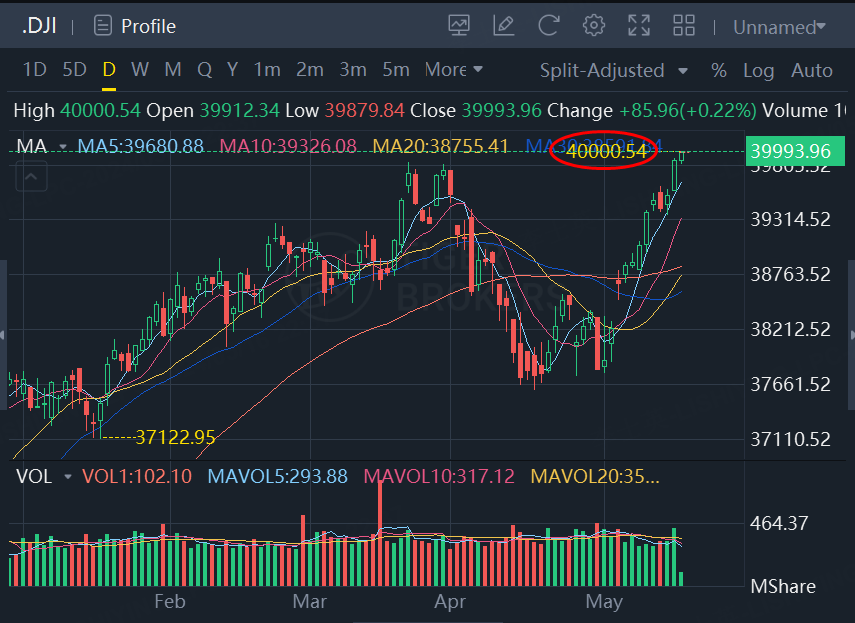Screen dimensions: 855x623
Task: Click the 37110.52 price axis label
Action: coord(791,439)
